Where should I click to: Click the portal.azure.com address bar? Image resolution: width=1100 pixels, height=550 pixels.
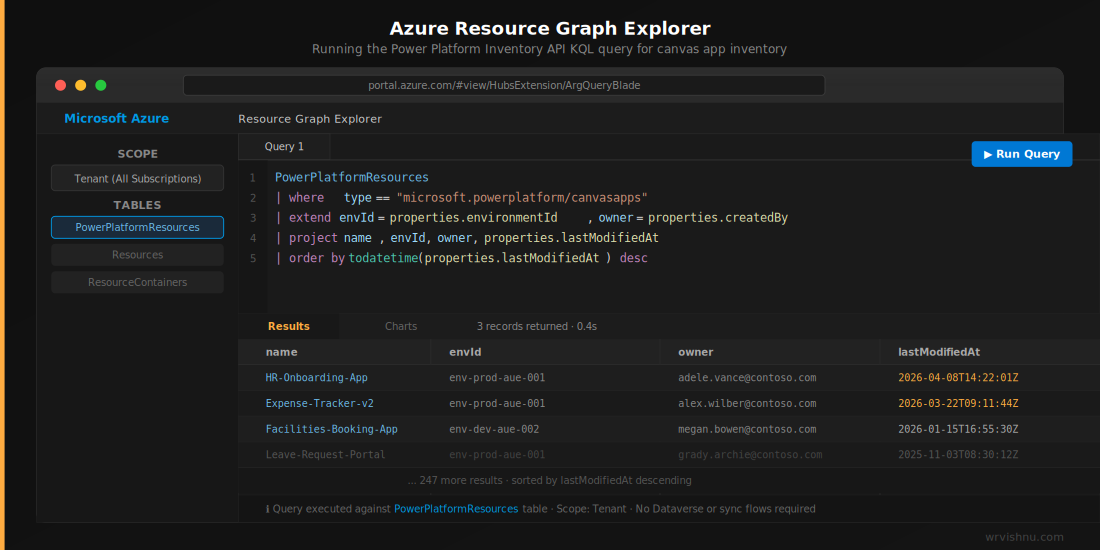[x=504, y=86]
